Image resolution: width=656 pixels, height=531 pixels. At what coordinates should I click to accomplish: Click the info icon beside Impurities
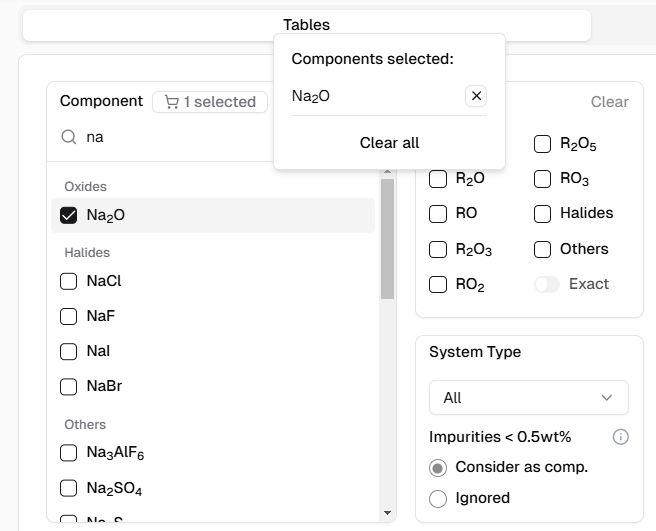(x=620, y=437)
